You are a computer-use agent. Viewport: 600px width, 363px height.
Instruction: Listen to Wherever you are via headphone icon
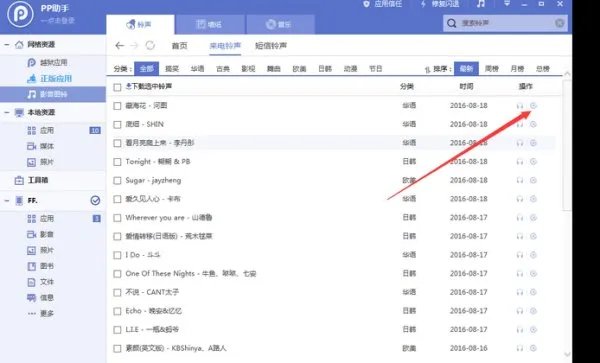tap(520, 218)
